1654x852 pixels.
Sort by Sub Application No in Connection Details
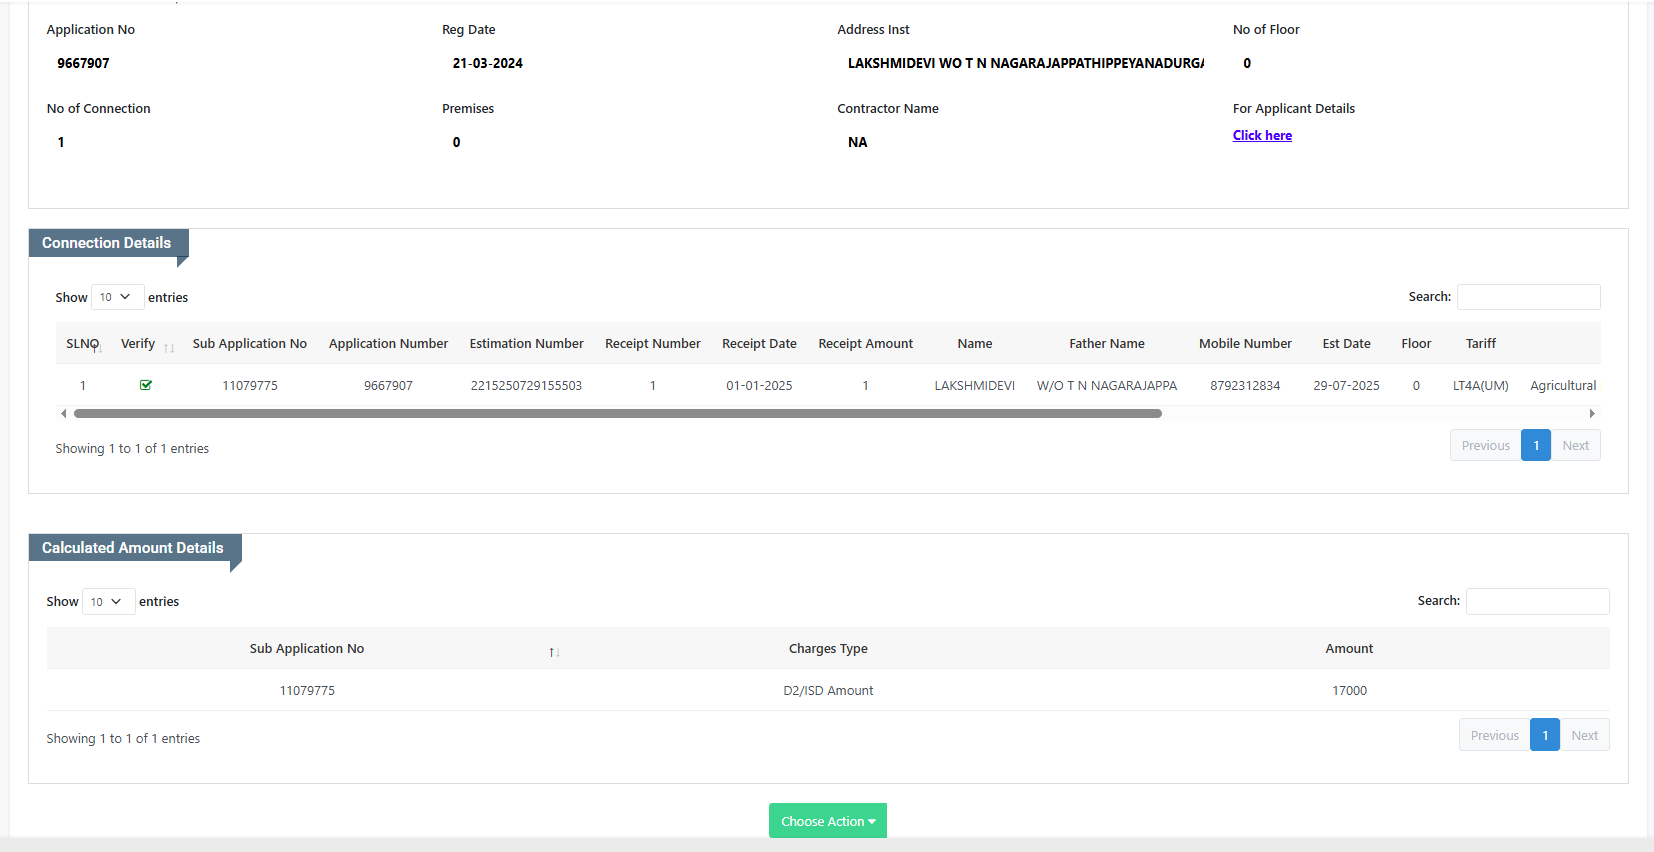click(250, 343)
